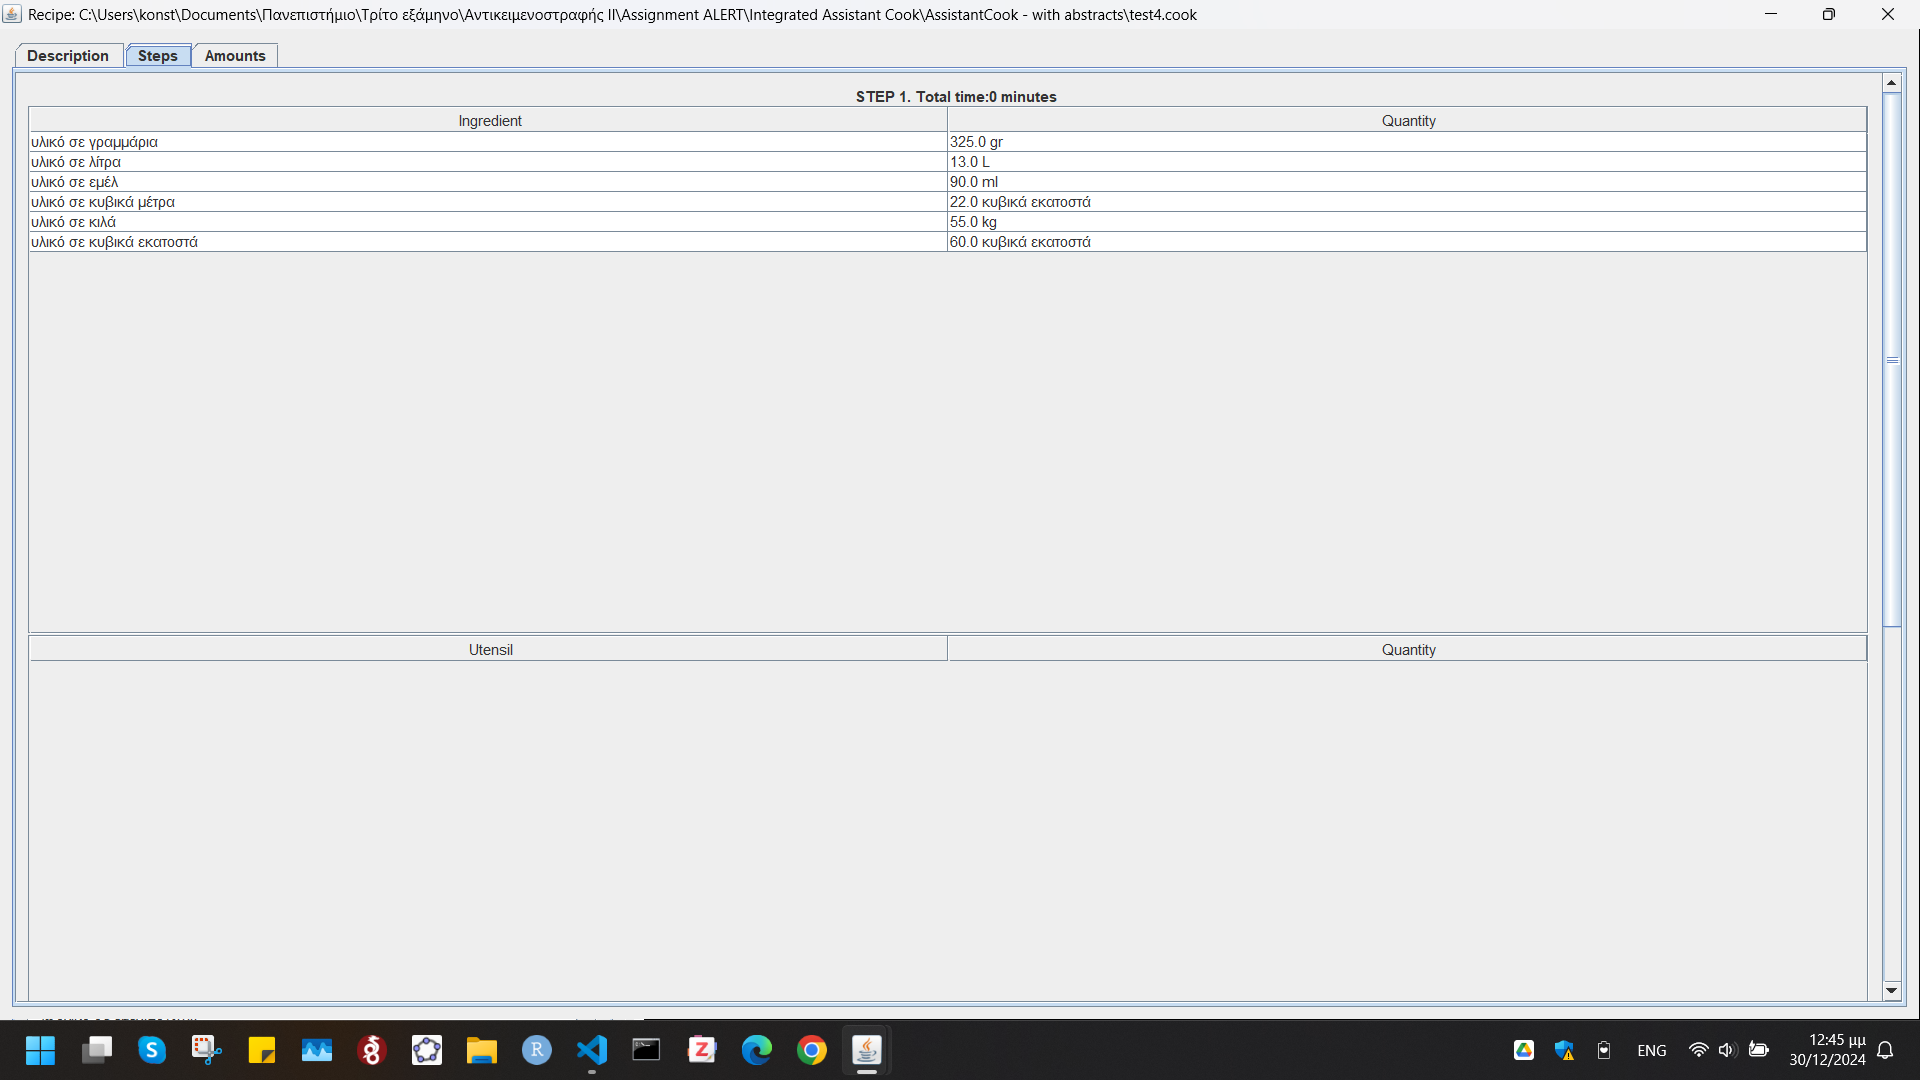Launch Google Chrome from the taskbar
This screenshot has height=1080, width=1920.
pyautogui.click(x=812, y=1050)
